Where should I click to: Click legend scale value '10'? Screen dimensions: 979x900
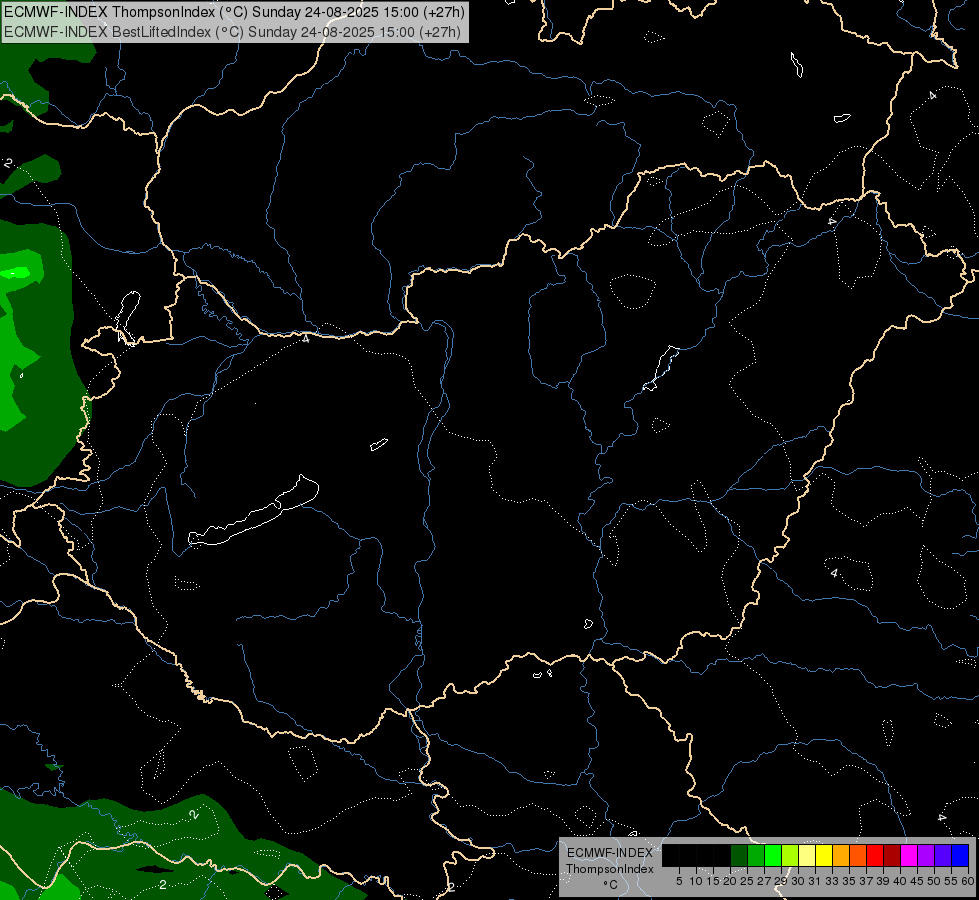coord(696,881)
